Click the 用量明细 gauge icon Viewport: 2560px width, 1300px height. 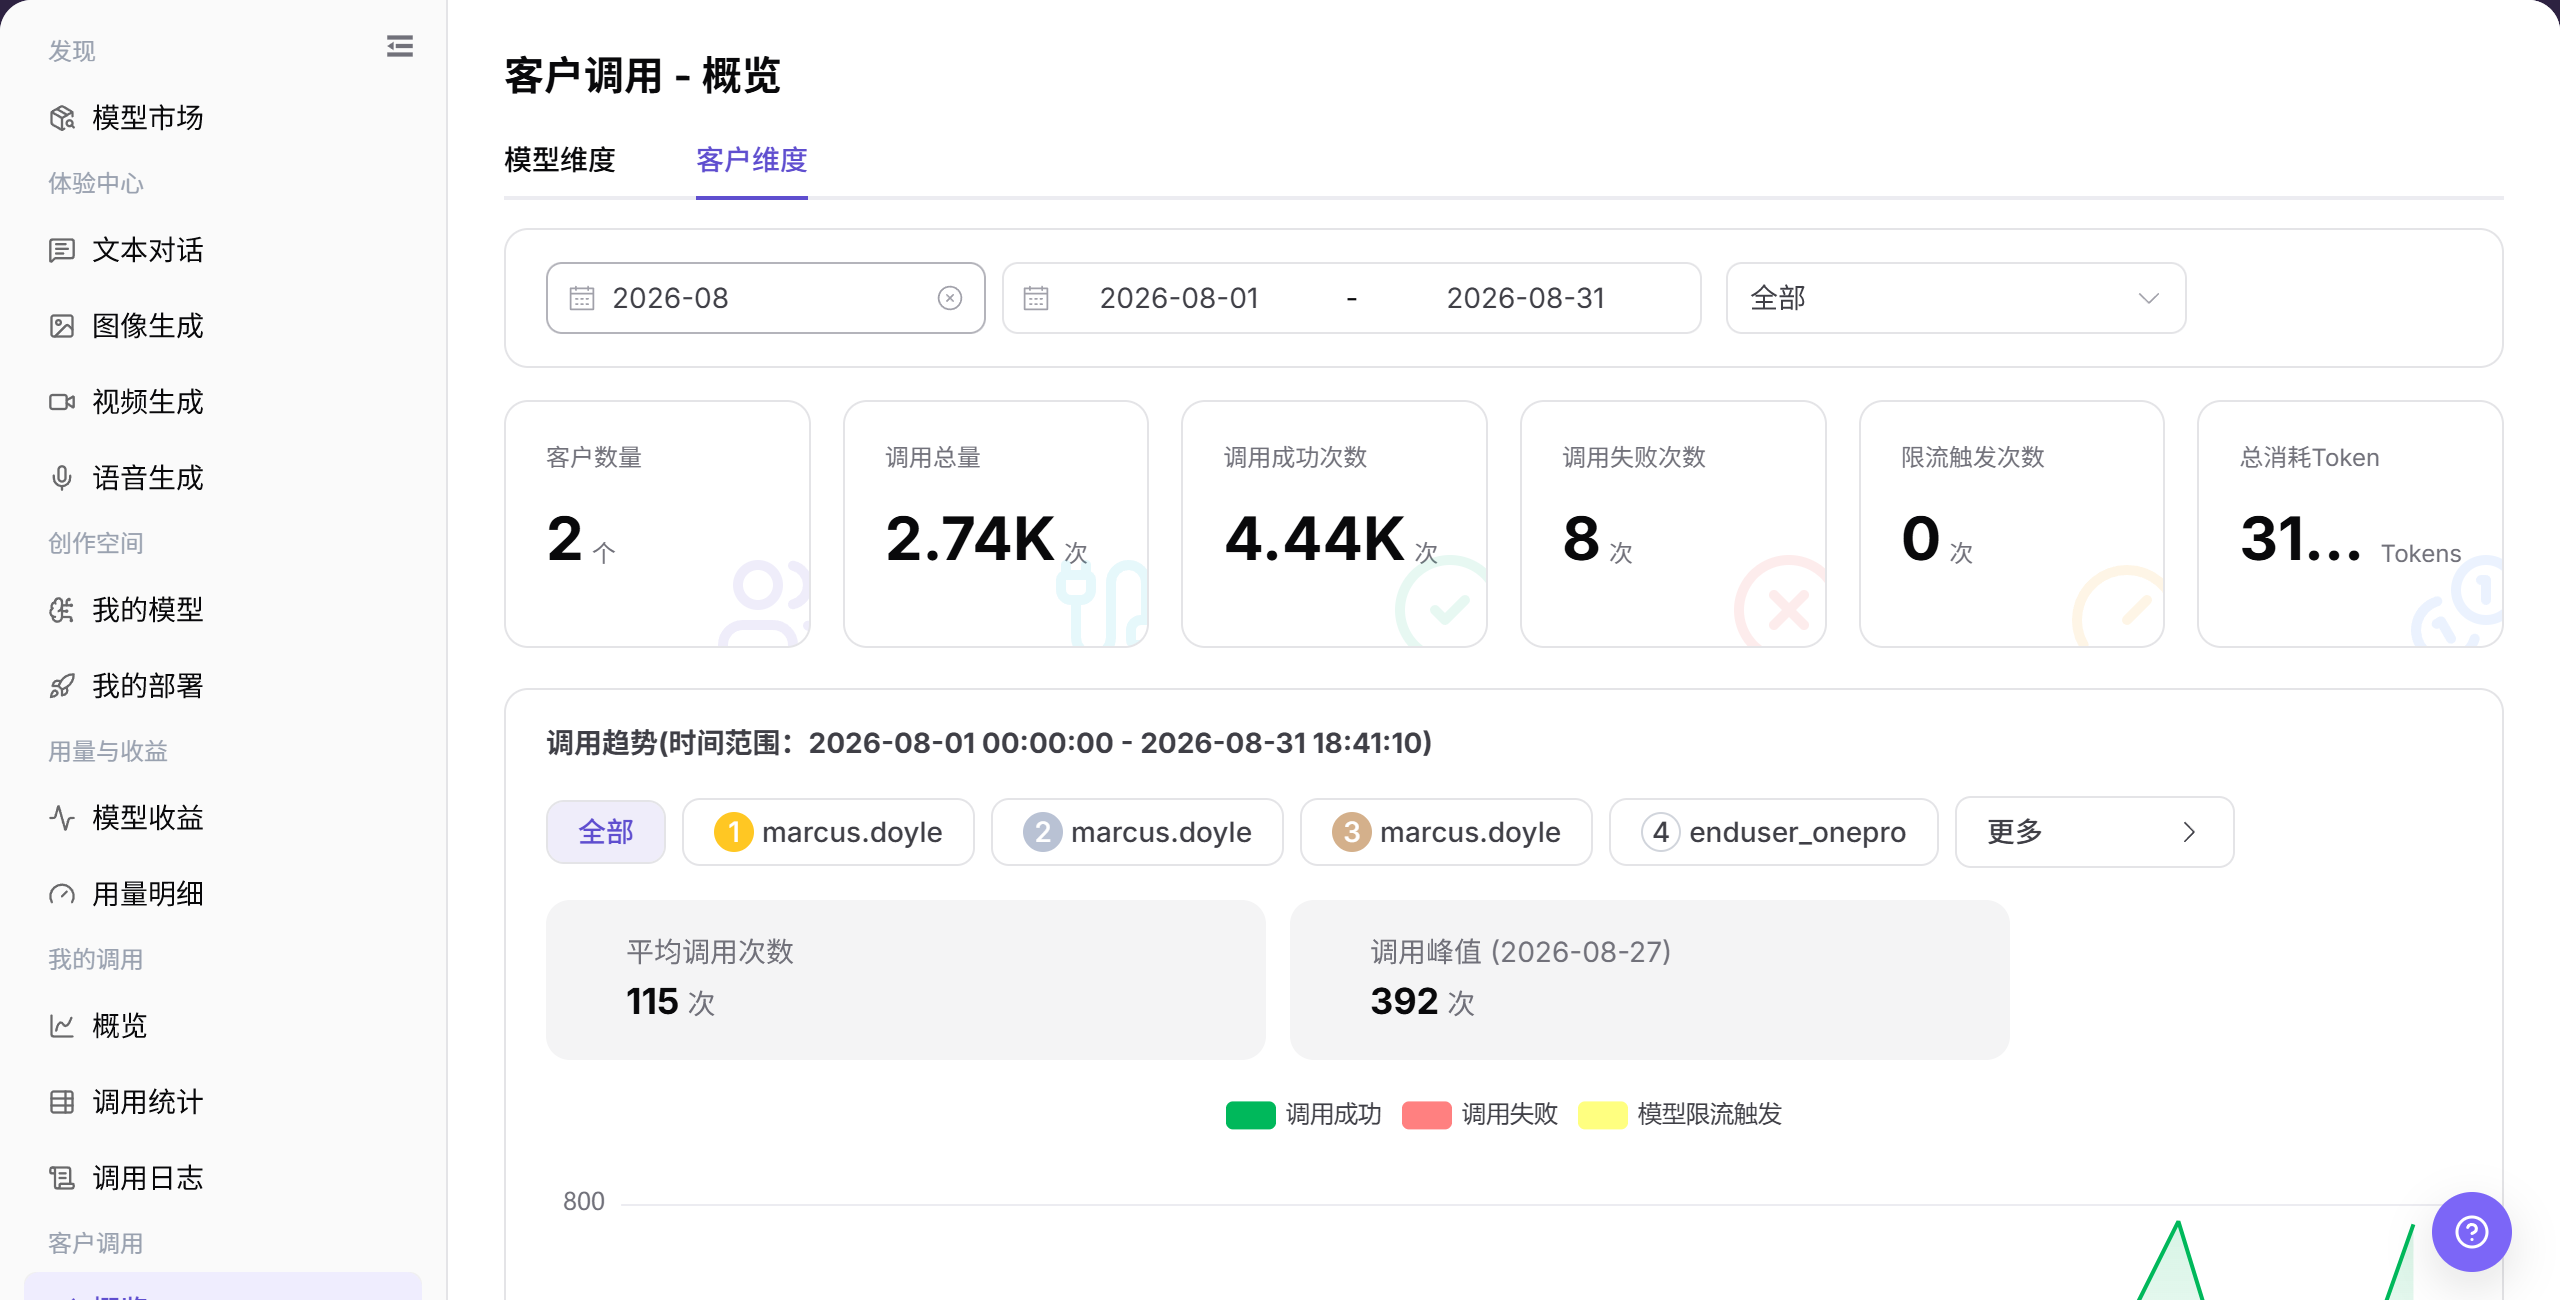tap(62, 894)
